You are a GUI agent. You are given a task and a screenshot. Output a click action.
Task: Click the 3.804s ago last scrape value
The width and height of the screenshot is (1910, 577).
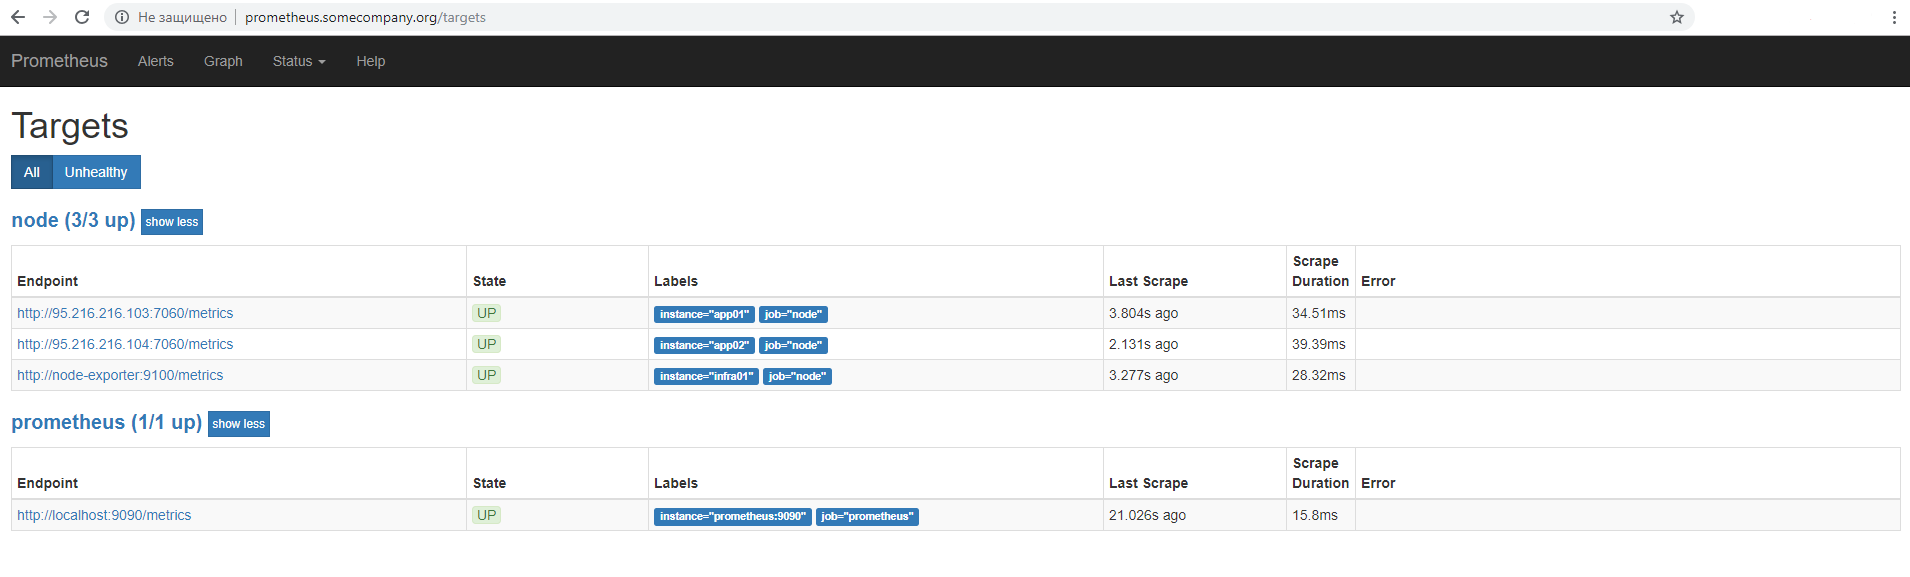pos(1143,313)
